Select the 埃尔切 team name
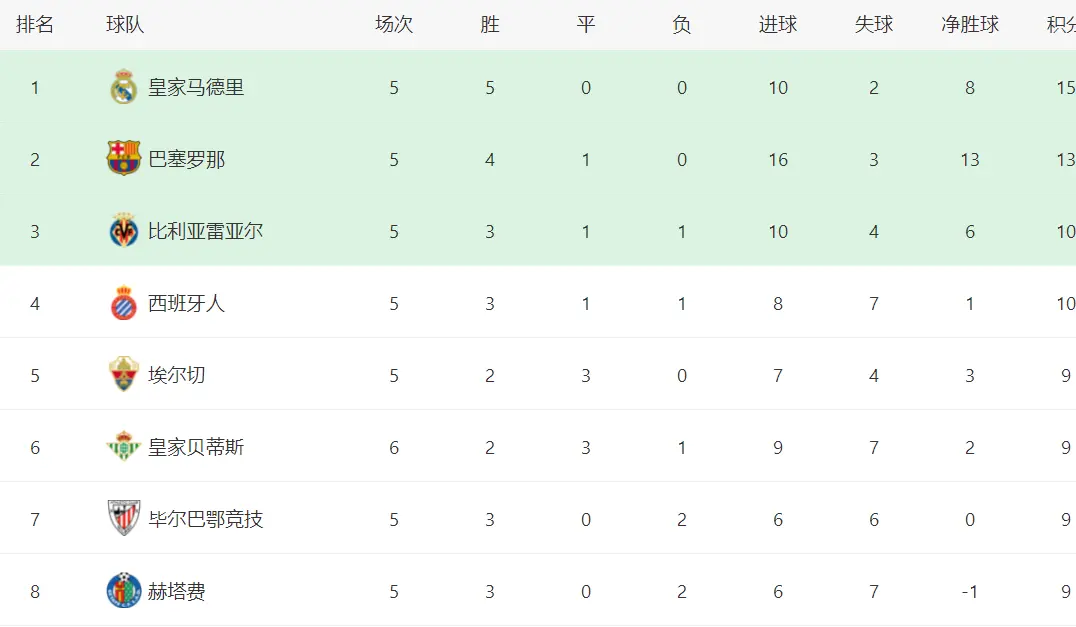Viewport: 1076px width, 627px height. point(177,376)
